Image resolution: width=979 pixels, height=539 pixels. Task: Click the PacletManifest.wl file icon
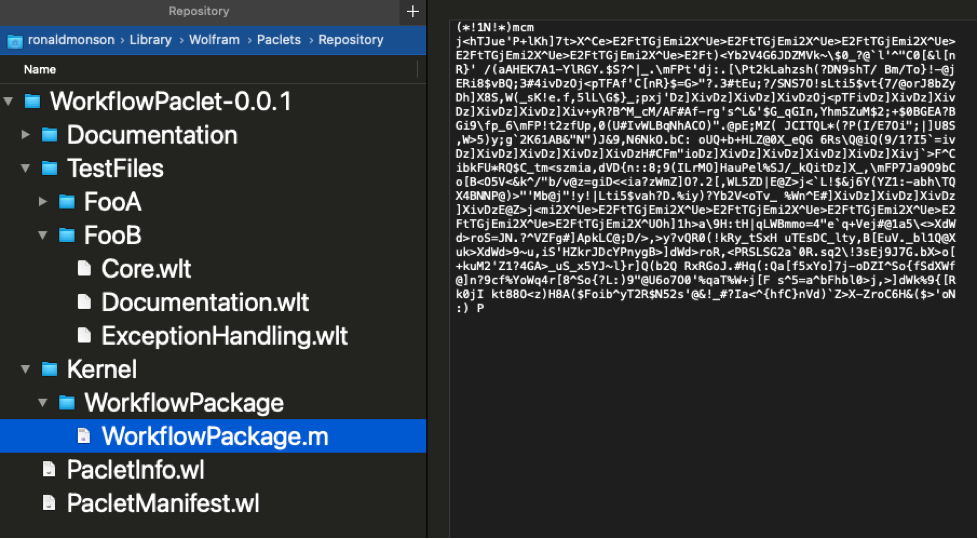coord(50,503)
